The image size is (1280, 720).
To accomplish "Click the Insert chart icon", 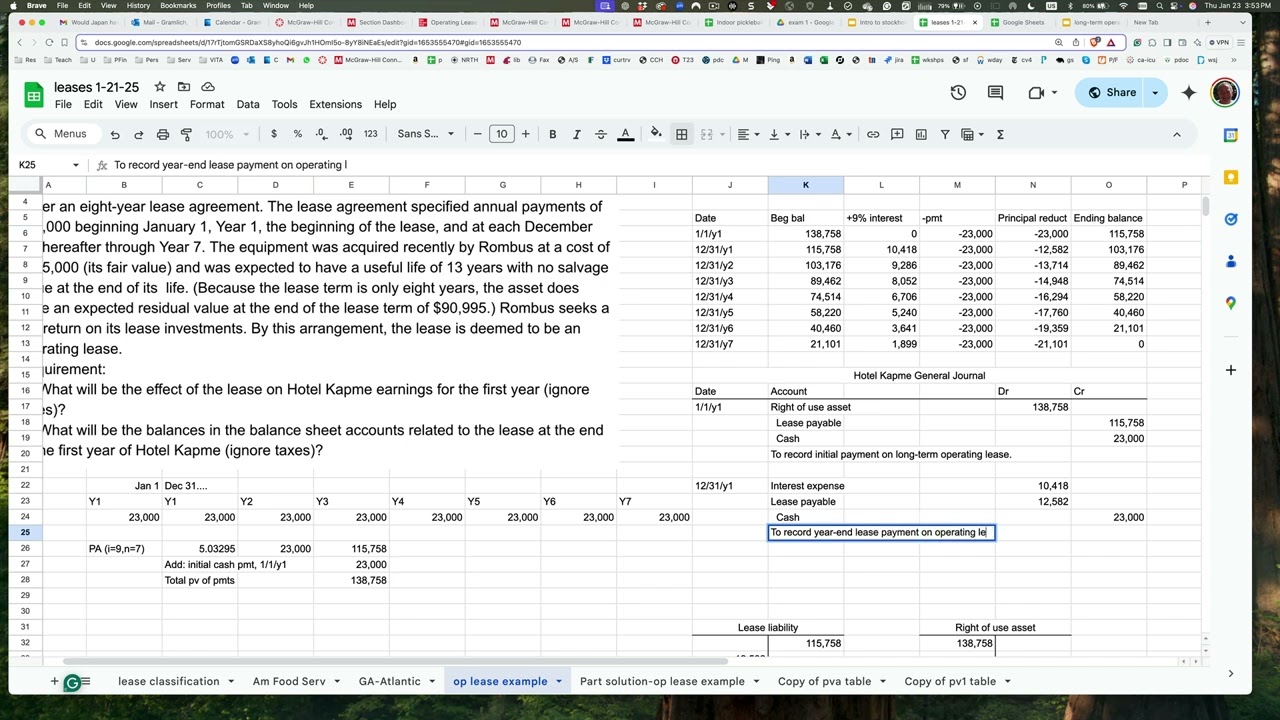I will click(x=921, y=134).
